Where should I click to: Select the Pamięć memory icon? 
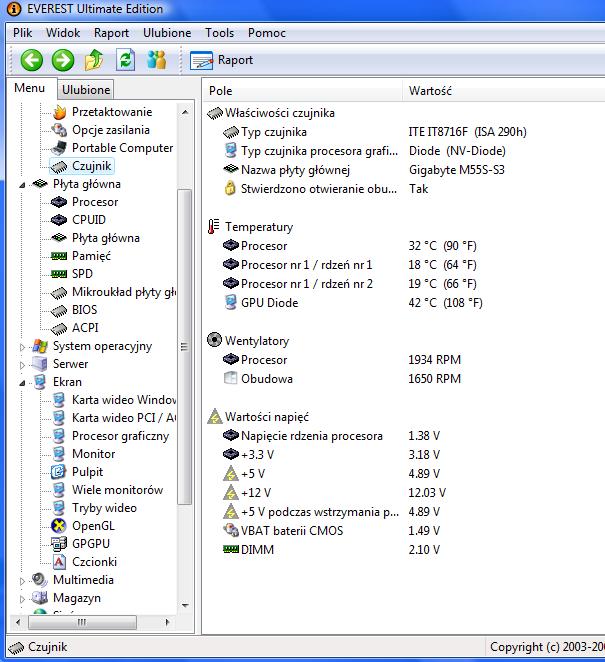[x=59, y=256]
